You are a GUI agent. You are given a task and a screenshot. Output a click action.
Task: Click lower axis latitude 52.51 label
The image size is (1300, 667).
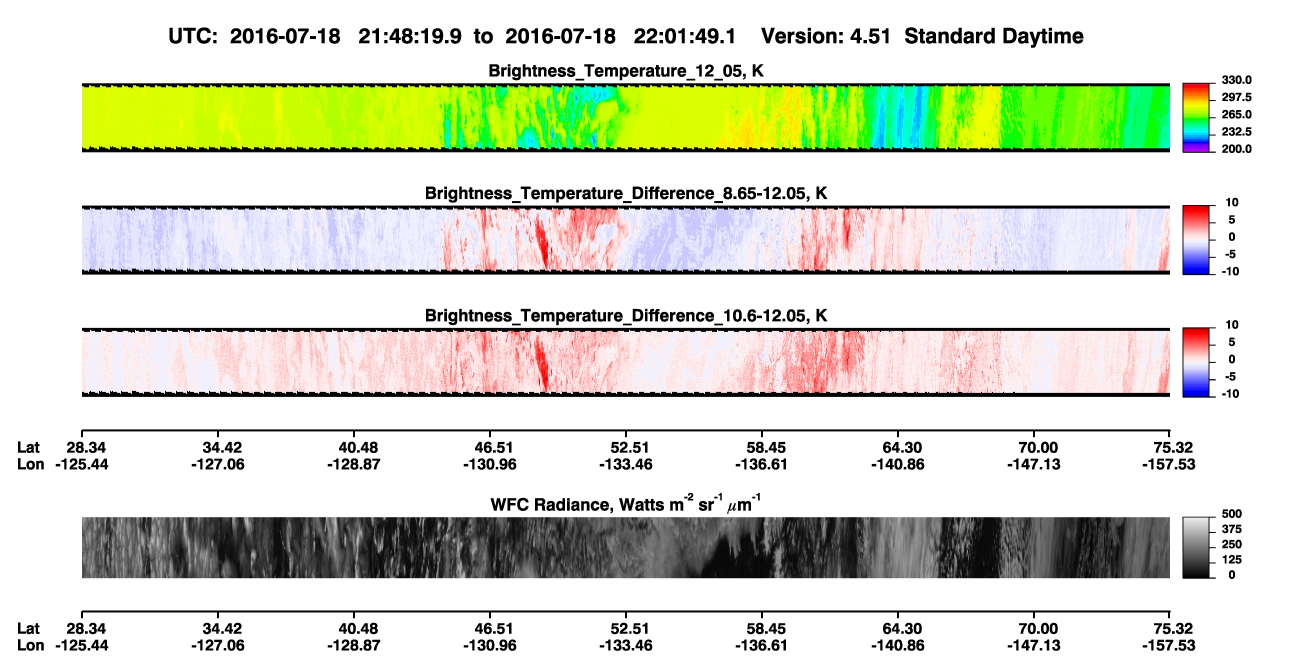point(630,629)
